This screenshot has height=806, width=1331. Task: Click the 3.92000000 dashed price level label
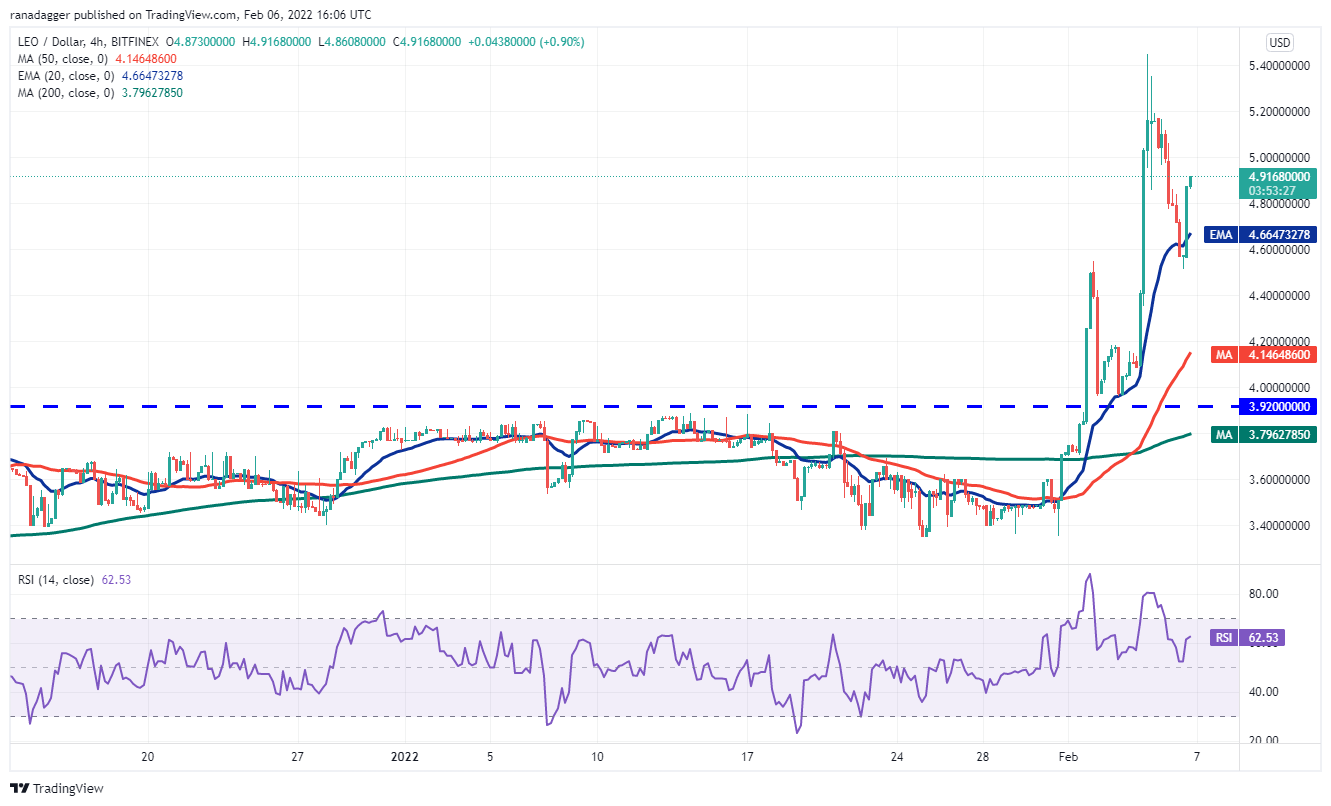pyautogui.click(x=1280, y=406)
